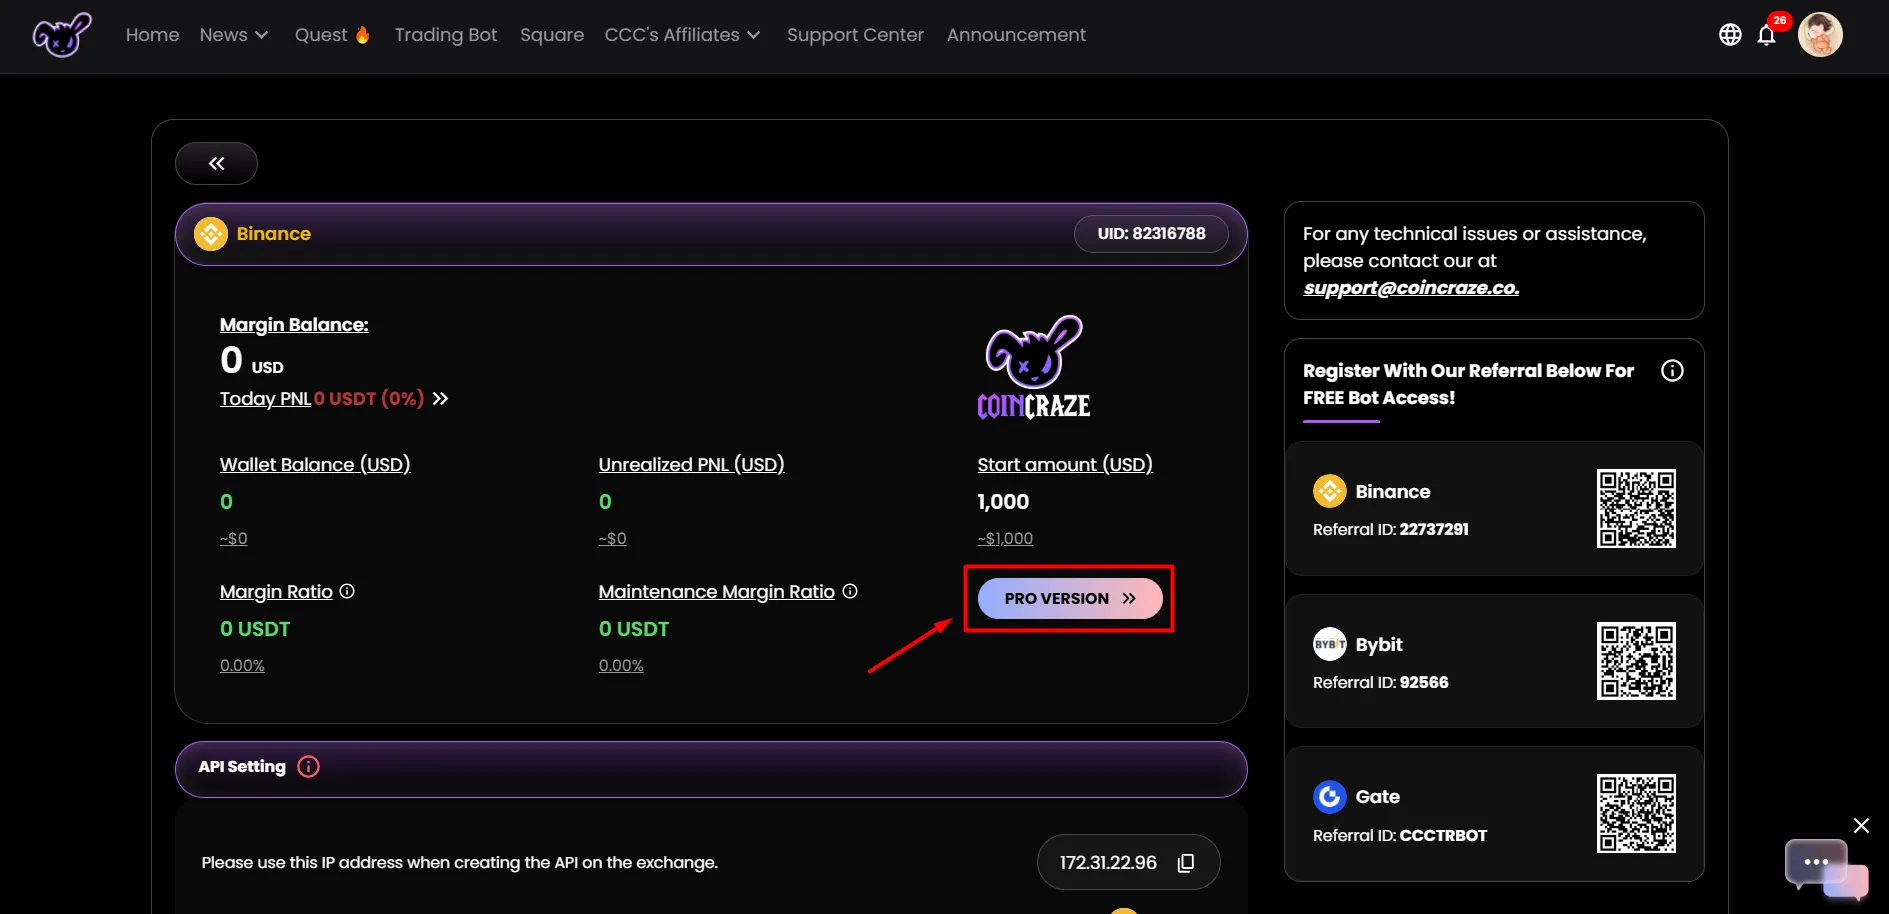The width and height of the screenshot is (1889, 914).
Task: Click the Binance referral QR code
Action: pos(1636,508)
